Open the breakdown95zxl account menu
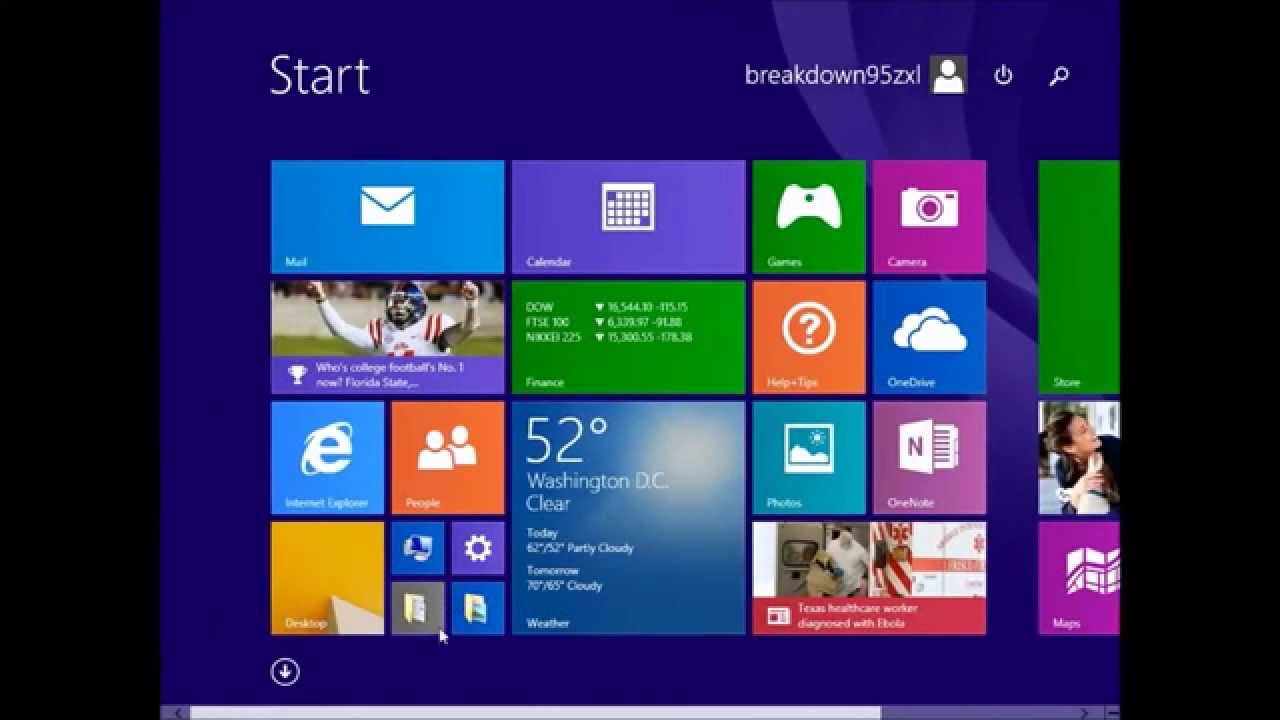The image size is (1280, 720). click(x=832, y=75)
